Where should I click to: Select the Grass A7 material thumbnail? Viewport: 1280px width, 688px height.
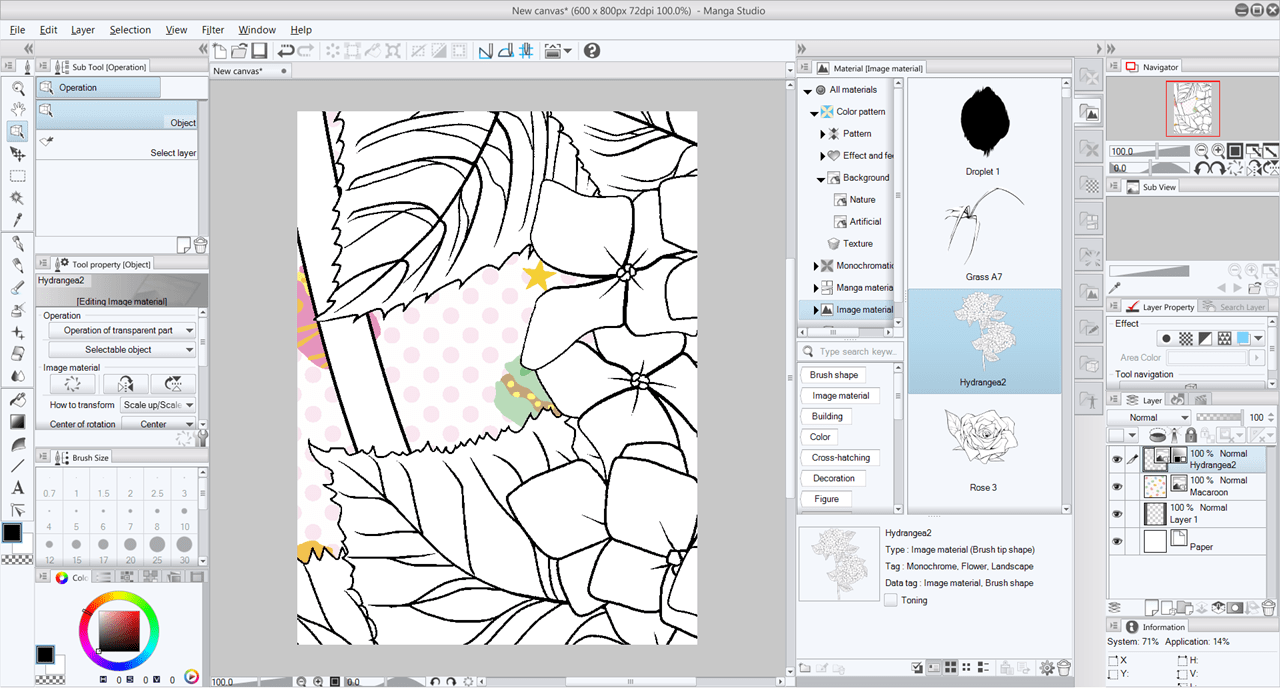point(983,234)
